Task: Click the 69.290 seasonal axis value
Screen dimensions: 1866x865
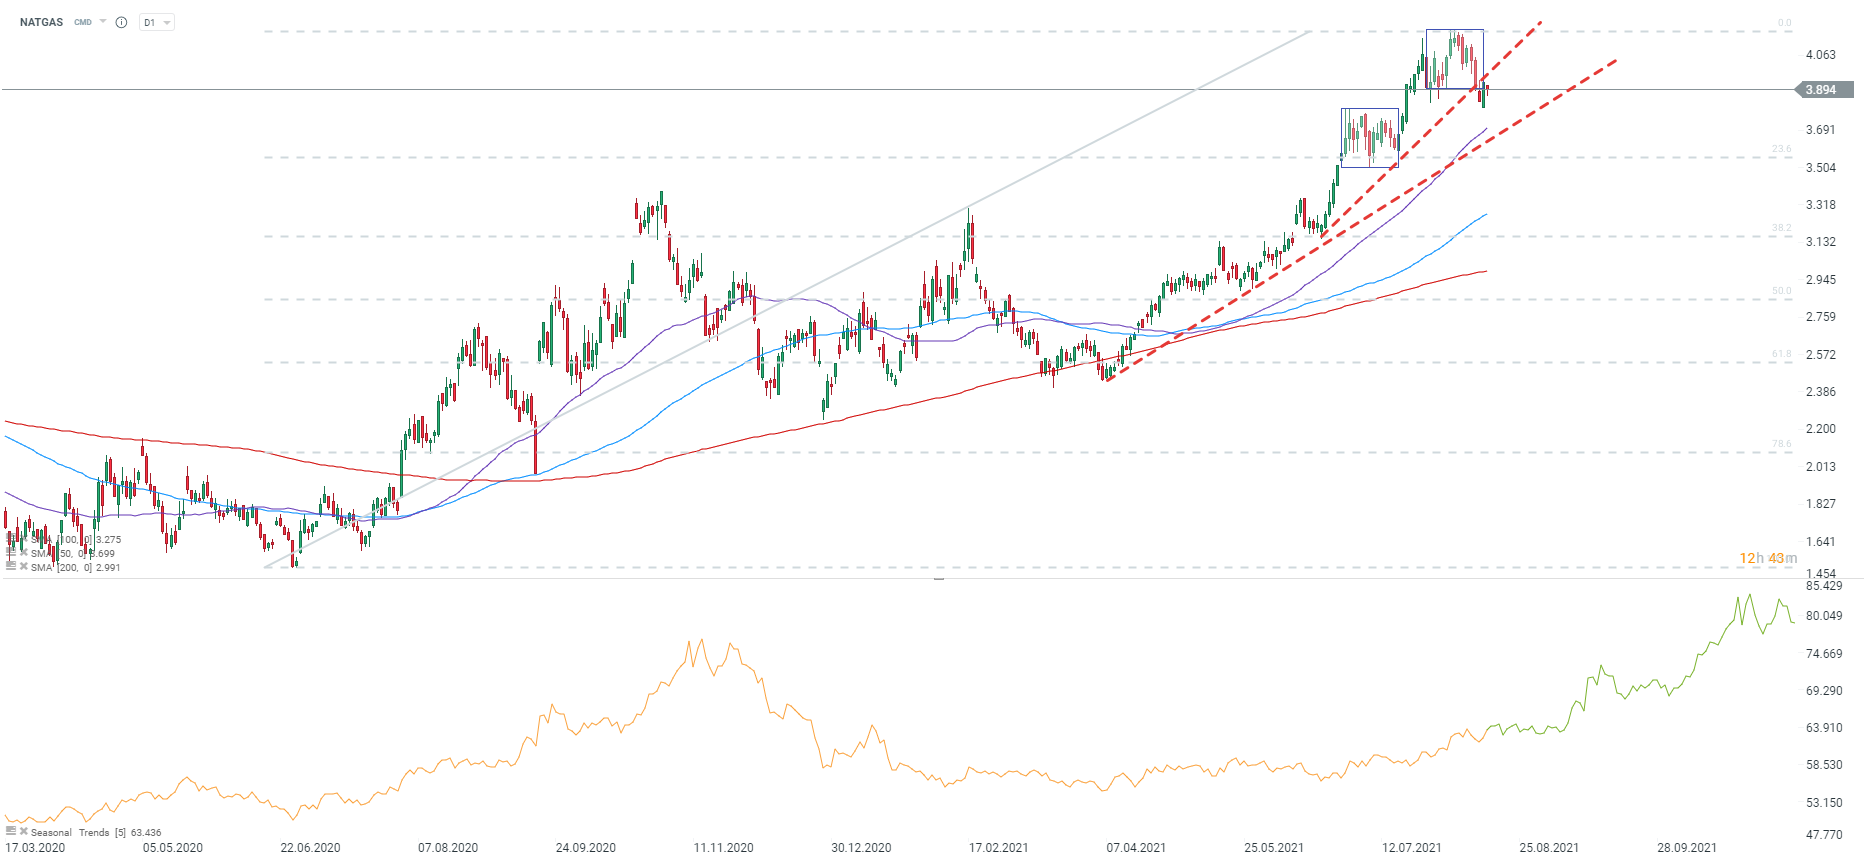Action: pyautogui.click(x=1824, y=691)
